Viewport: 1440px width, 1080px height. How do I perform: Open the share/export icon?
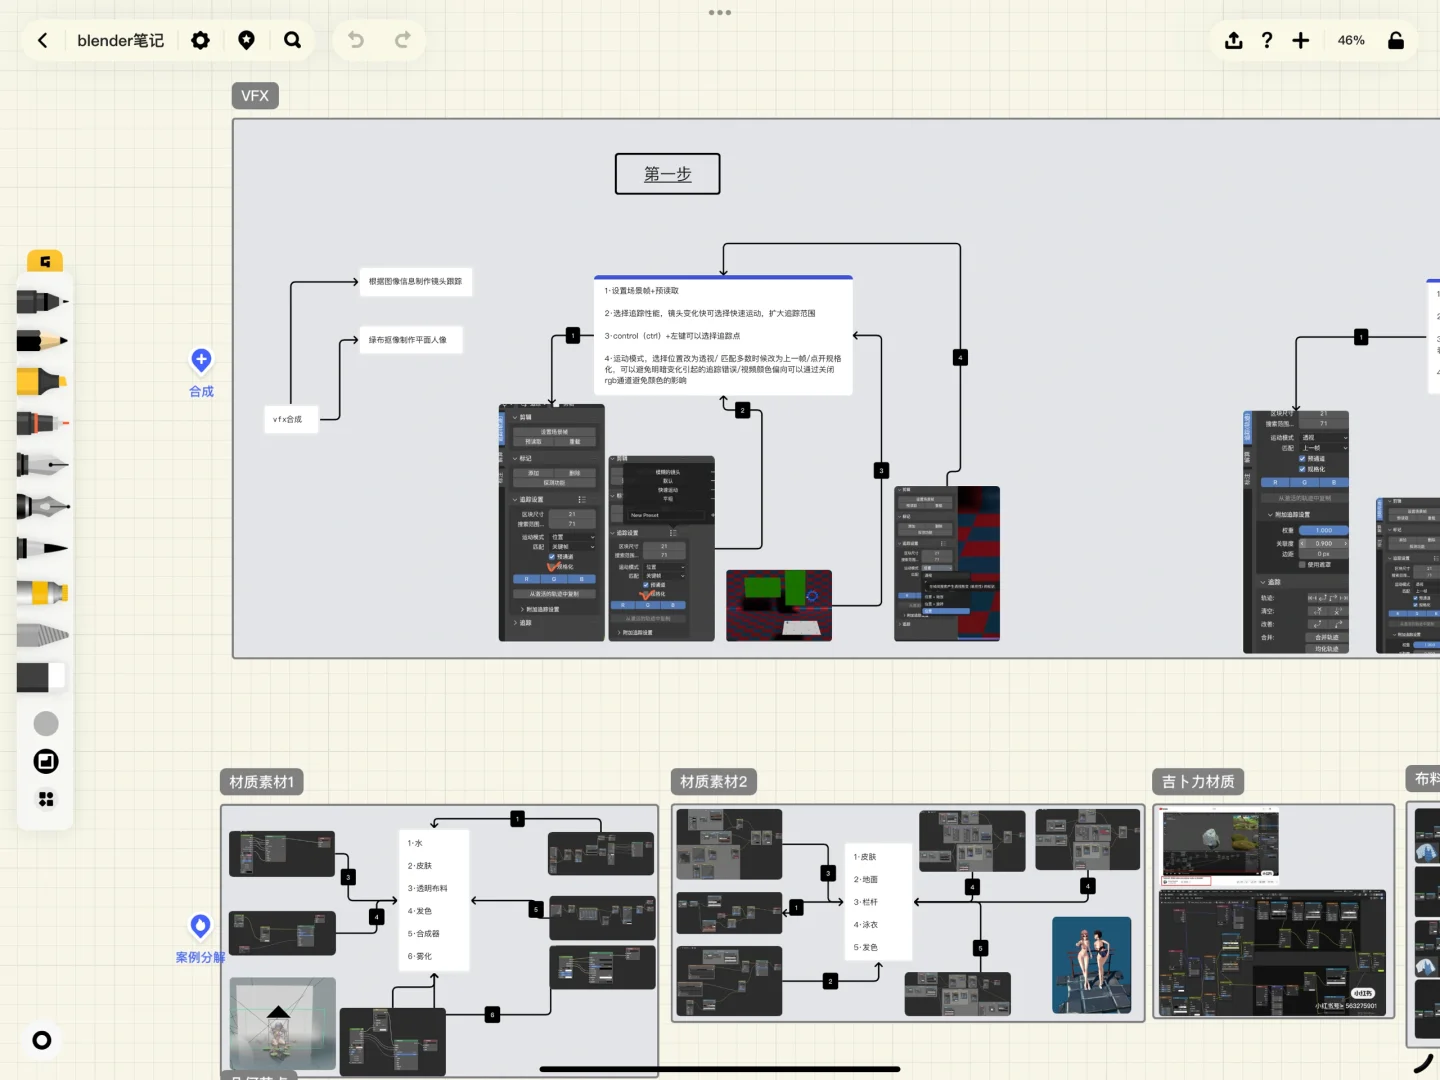[x=1234, y=40]
